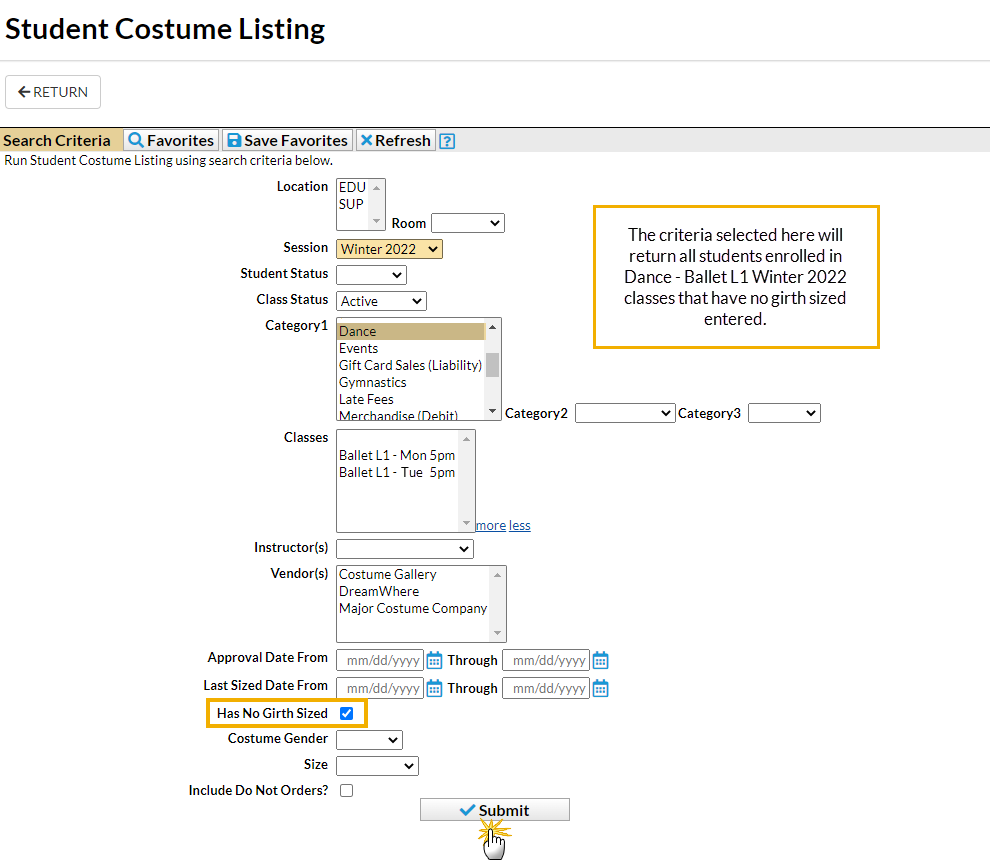Enable Include Do Not Orders checkbox
This screenshot has height=864, width=990.
346,790
